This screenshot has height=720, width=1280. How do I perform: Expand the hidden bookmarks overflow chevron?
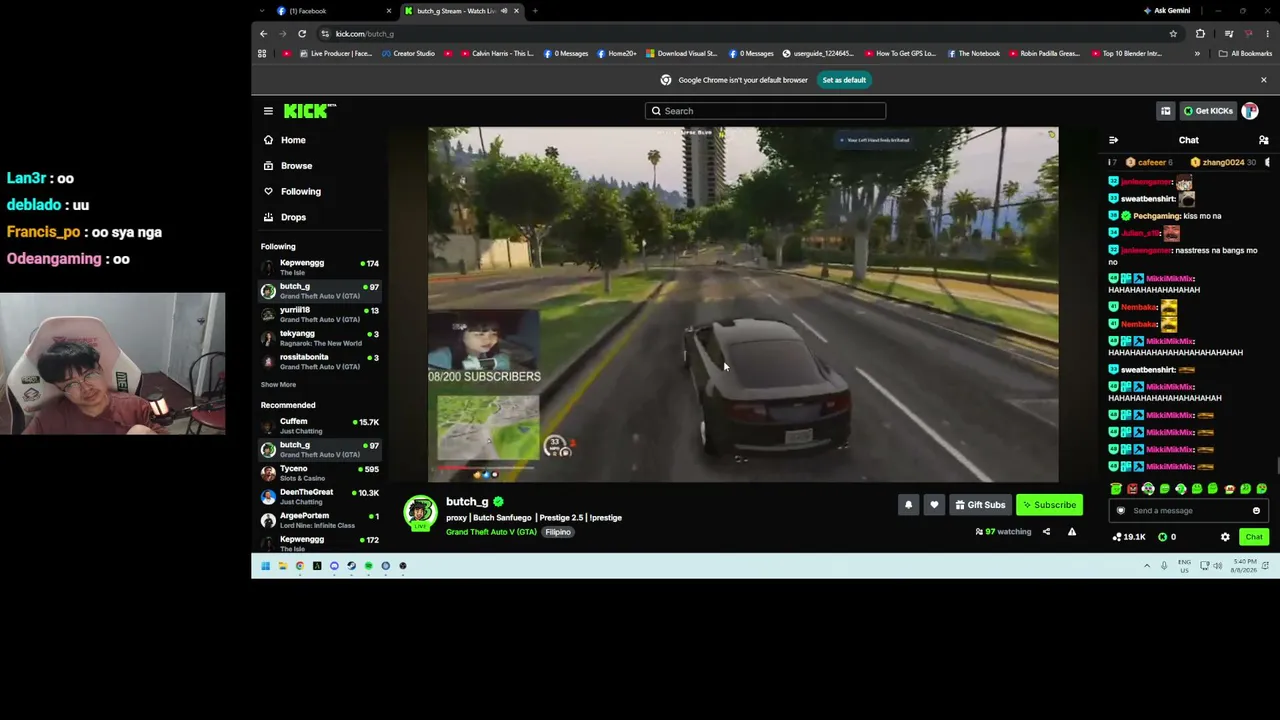tap(1197, 54)
